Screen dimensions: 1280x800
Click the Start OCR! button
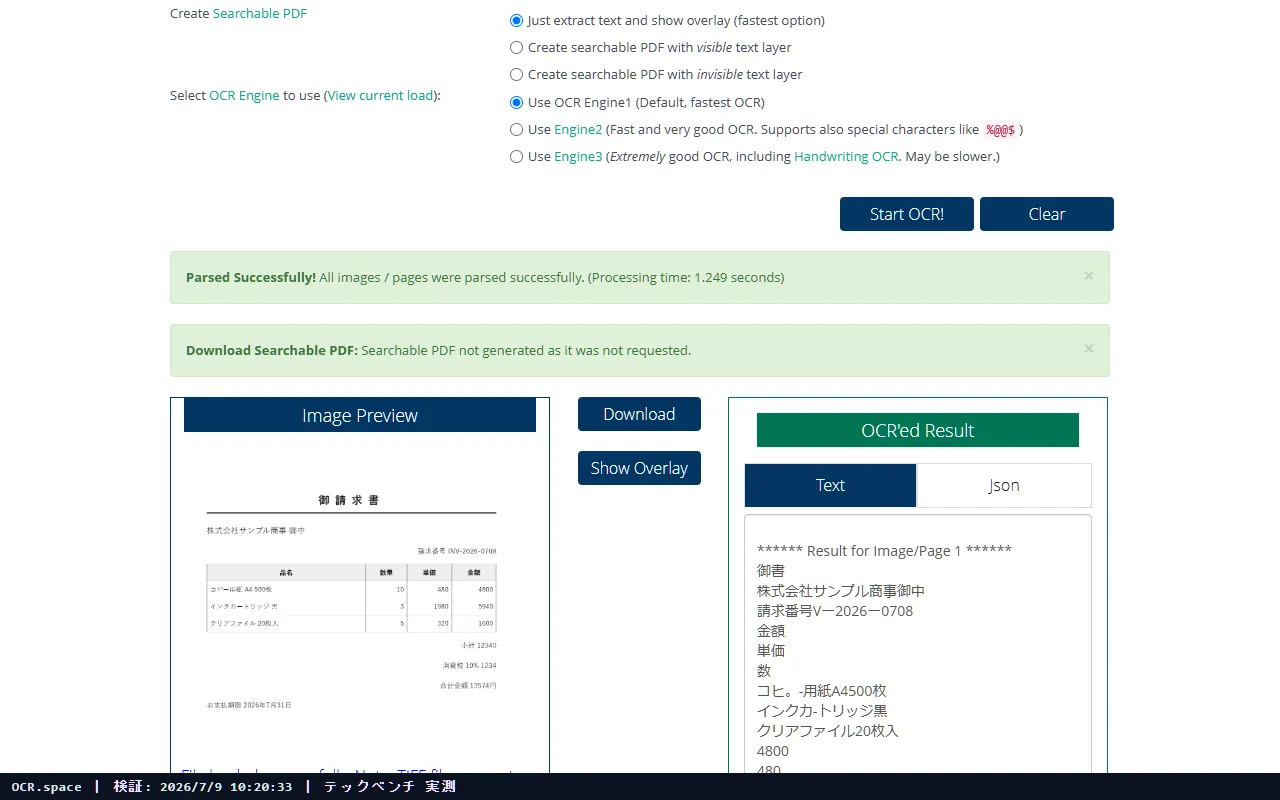click(x=907, y=214)
